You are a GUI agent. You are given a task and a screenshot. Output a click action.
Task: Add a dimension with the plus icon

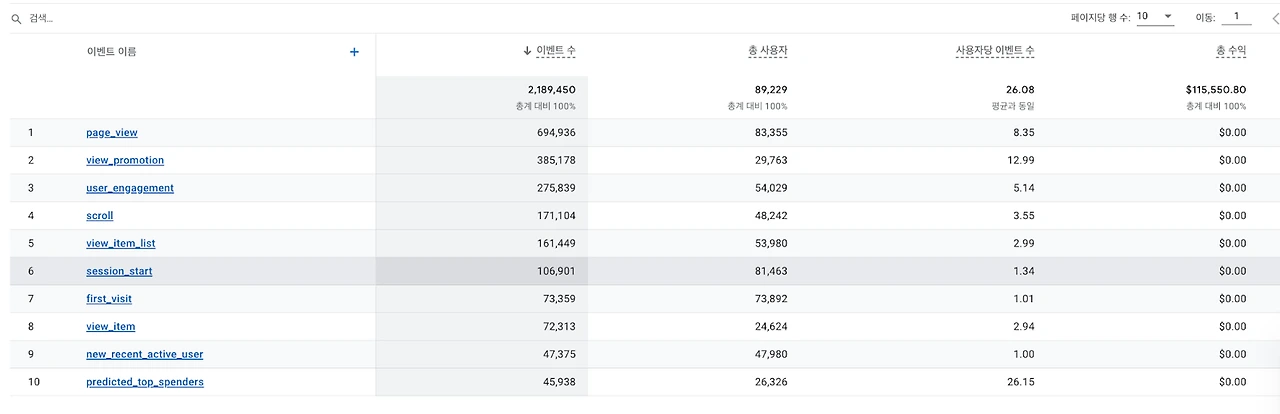(354, 52)
